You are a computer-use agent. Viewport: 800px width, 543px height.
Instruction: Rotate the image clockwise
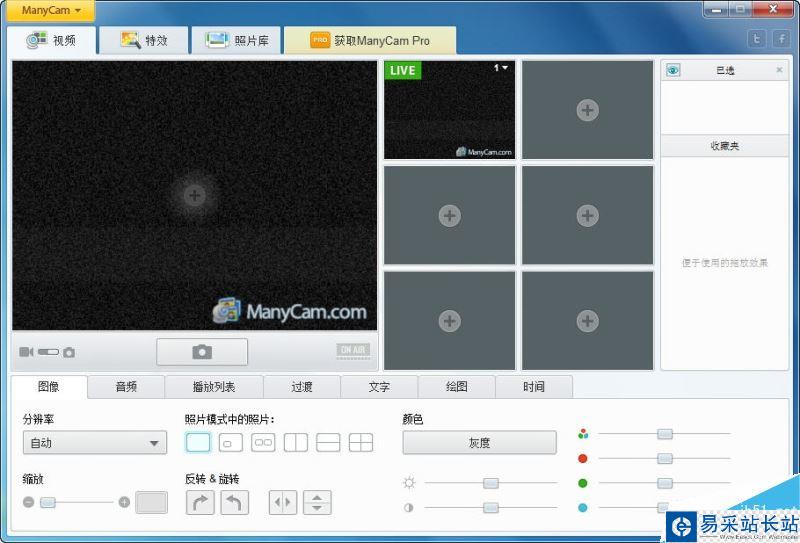(200, 503)
